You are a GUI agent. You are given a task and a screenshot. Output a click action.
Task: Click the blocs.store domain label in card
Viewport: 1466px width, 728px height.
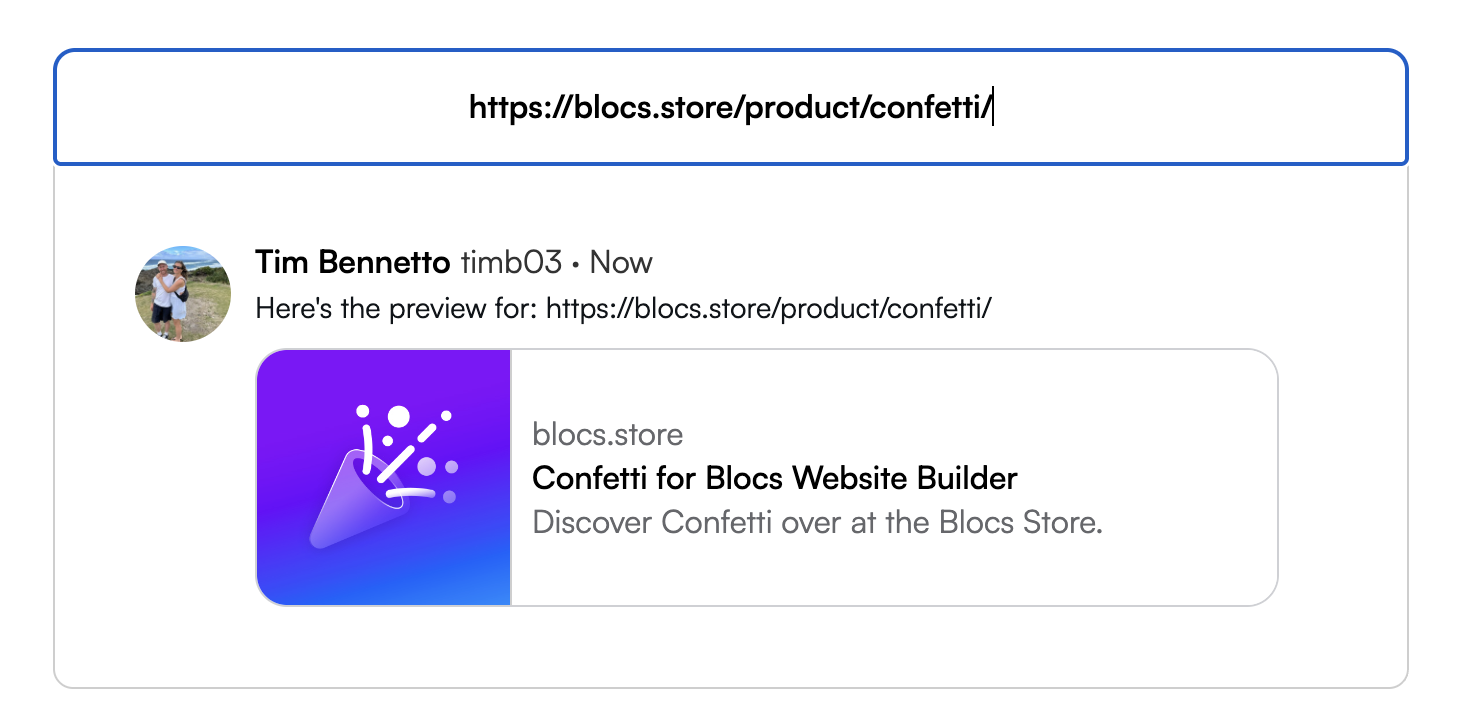click(x=608, y=435)
